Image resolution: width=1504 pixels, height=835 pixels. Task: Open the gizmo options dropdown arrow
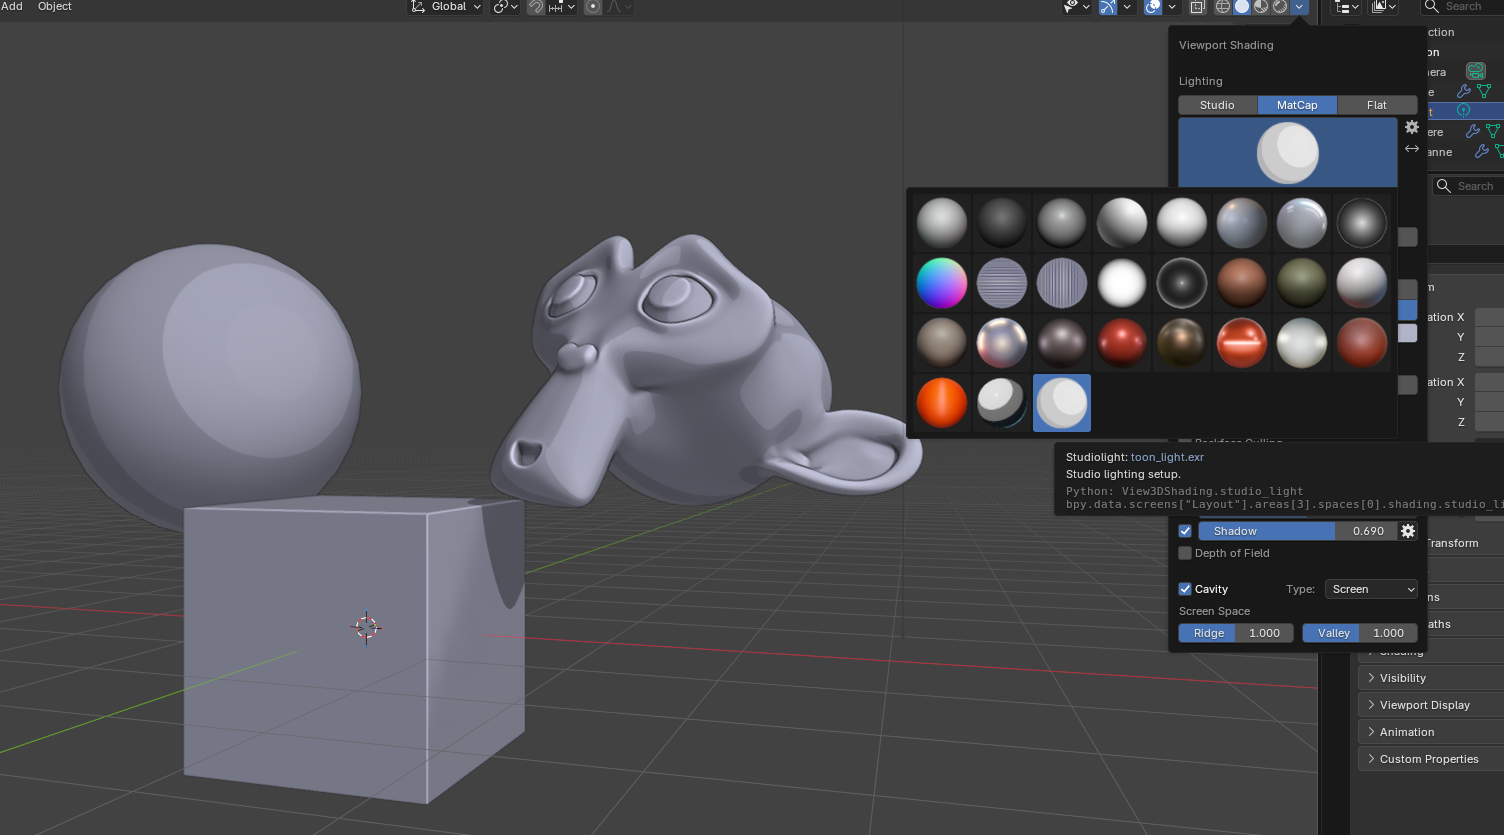pos(1127,7)
